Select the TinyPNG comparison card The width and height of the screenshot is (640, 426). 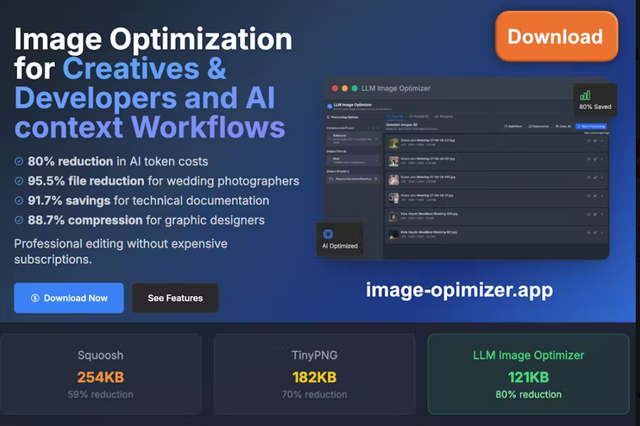click(314, 374)
